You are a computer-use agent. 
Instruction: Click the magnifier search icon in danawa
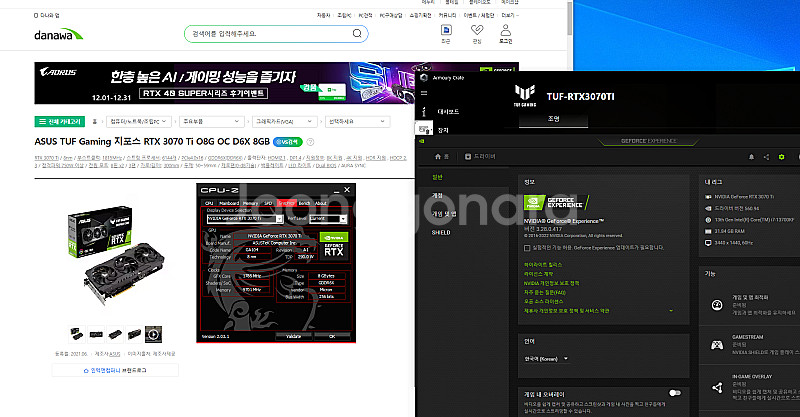357,34
